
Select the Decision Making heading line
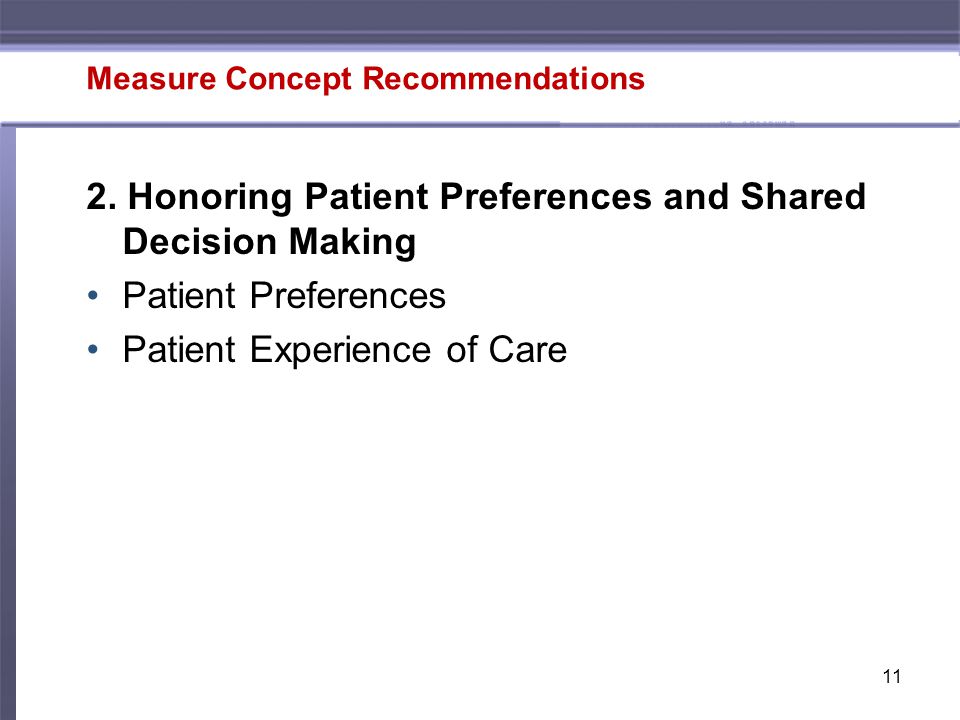269,242
